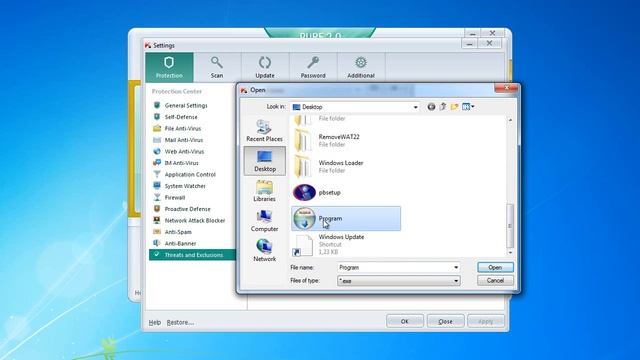Click the Open button in dialog

(x=495, y=267)
